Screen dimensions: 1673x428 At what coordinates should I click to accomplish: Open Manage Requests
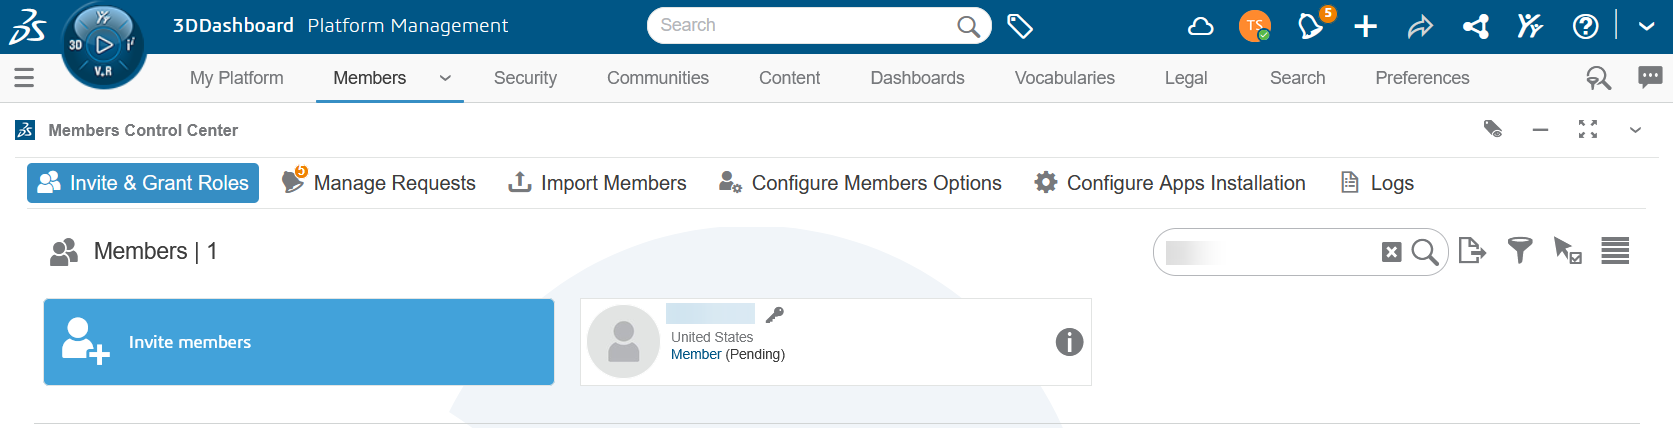click(379, 183)
